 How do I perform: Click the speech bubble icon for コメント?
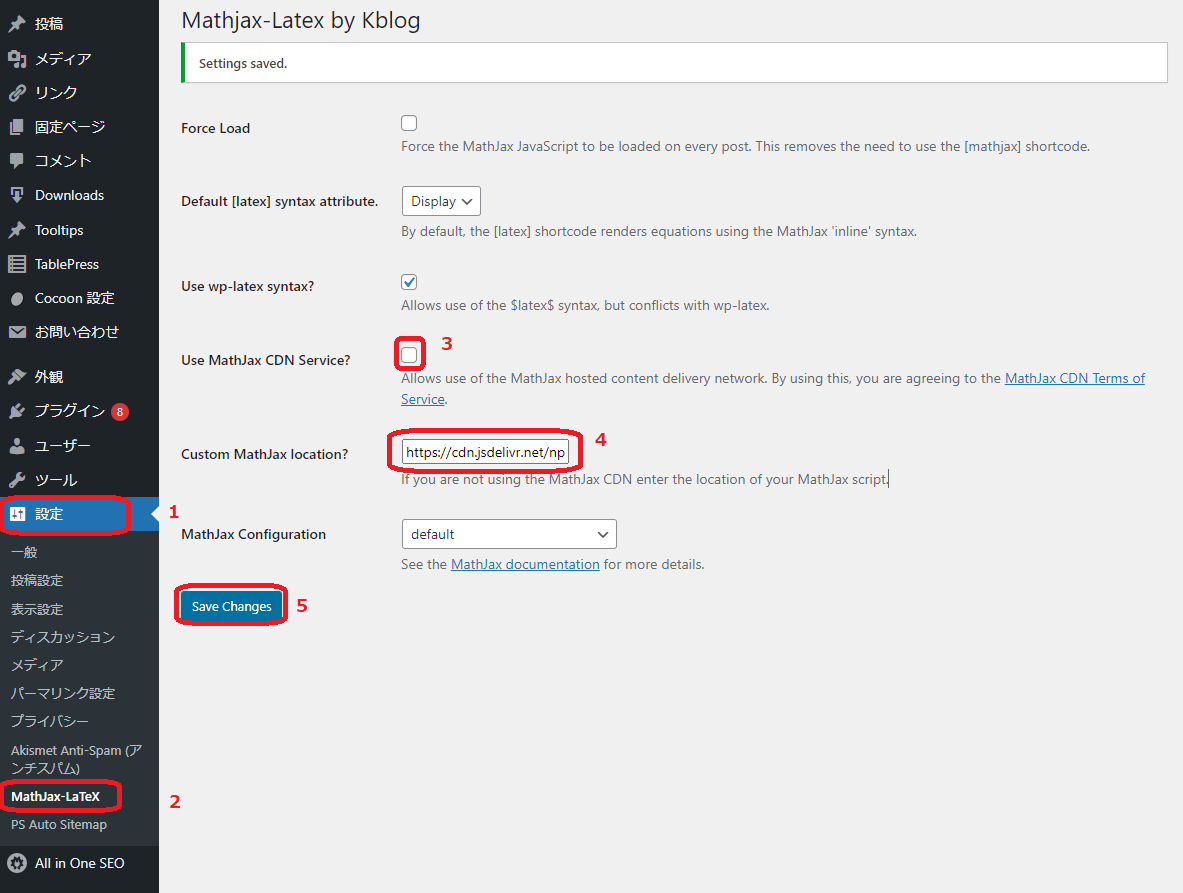[17, 161]
